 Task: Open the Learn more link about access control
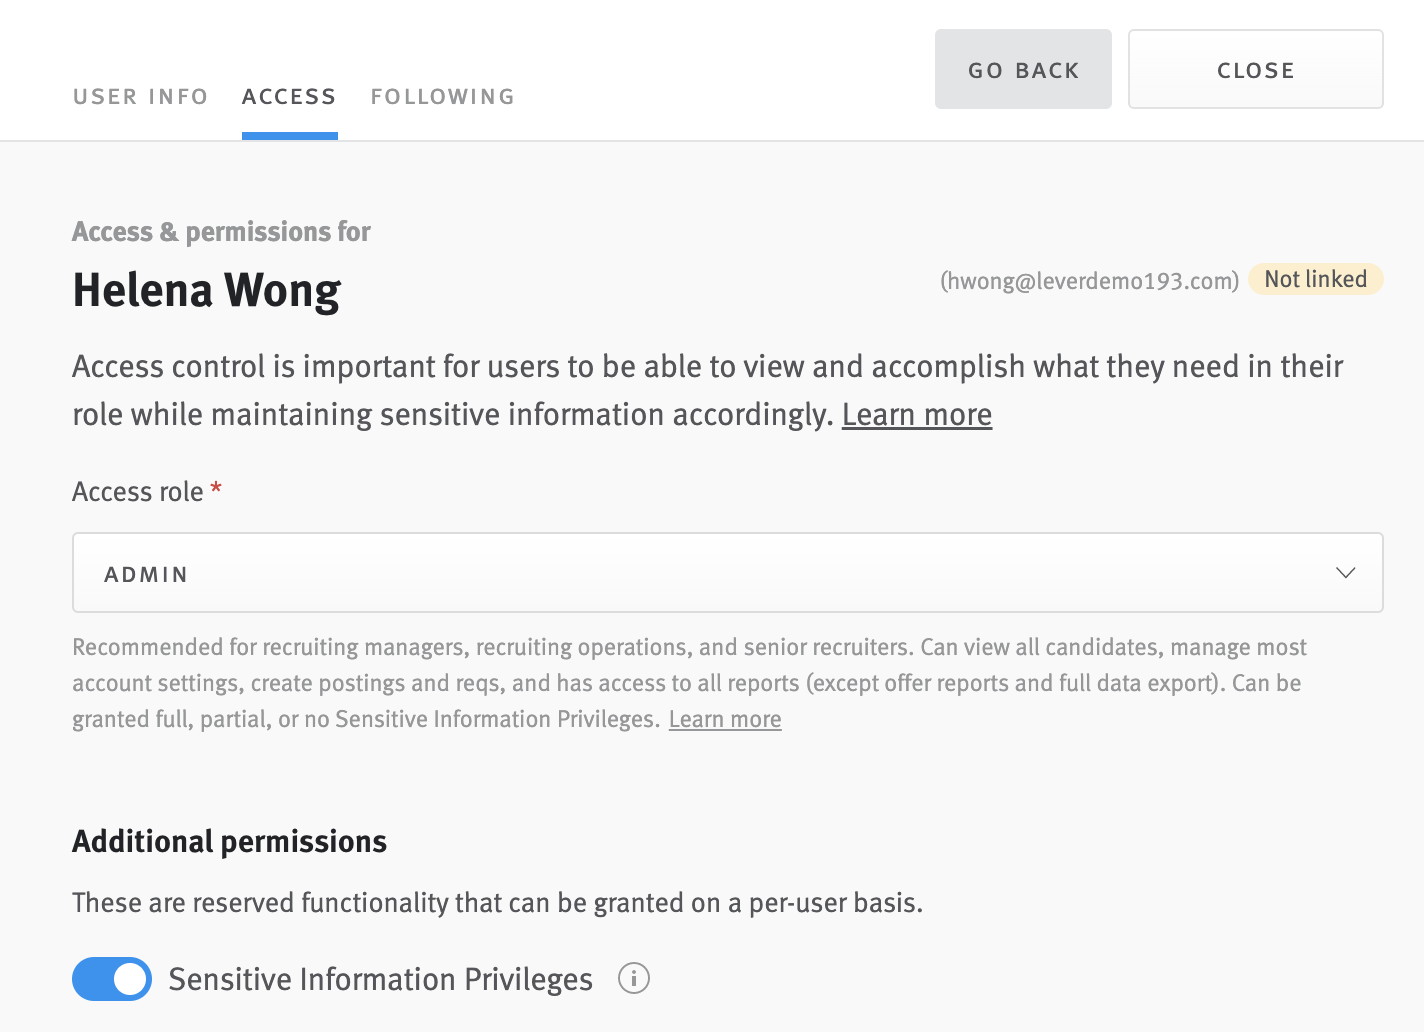(x=916, y=414)
